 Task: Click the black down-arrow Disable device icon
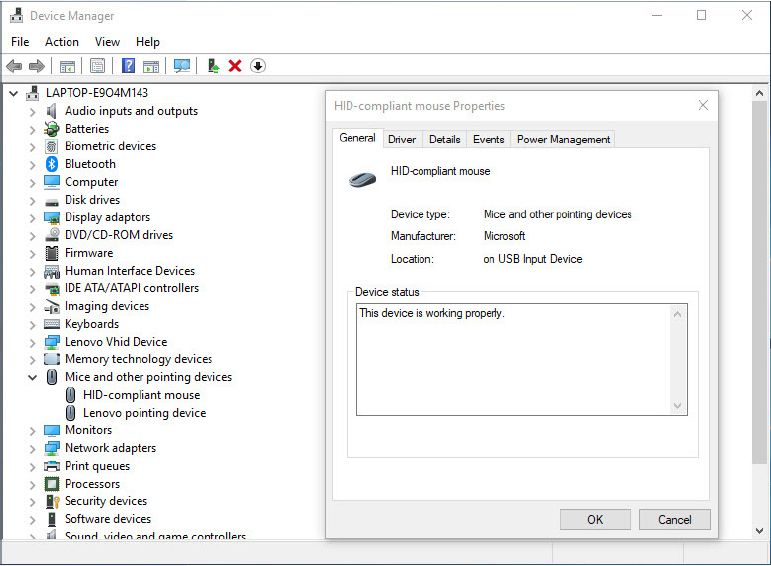(x=258, y=66)
